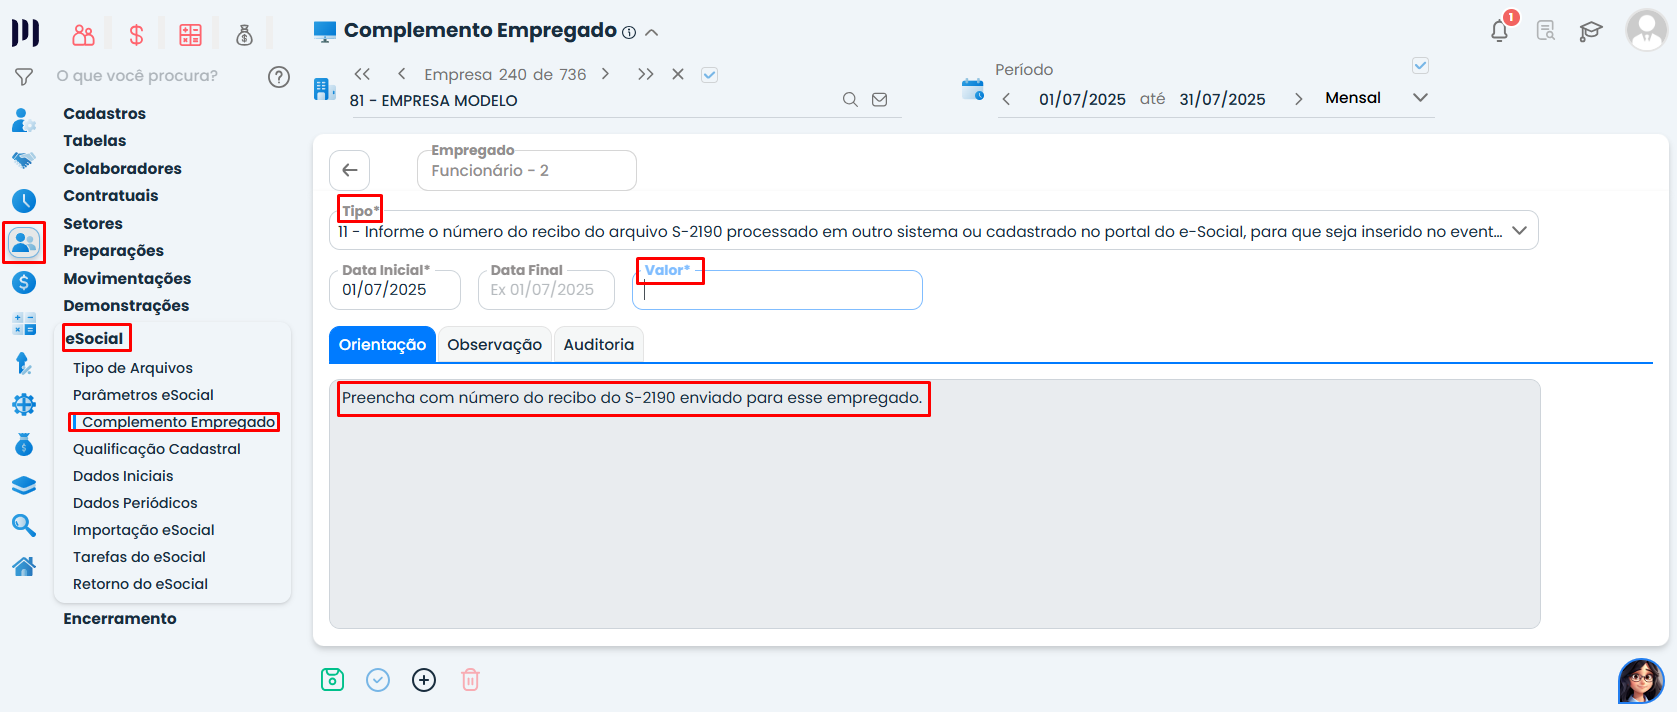Image resolution: width=1677 pixels, height=712 pixels.
Task: Open Retorno do eSocial submenu item
Action: click(x=140, y=584)
